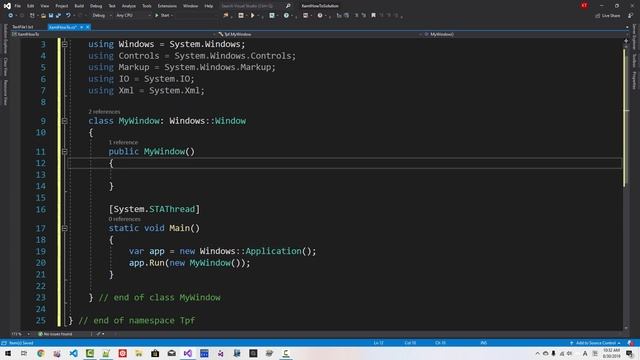
Task: Open the Microsoft Store taskbar icon
Action: [155, 353]
